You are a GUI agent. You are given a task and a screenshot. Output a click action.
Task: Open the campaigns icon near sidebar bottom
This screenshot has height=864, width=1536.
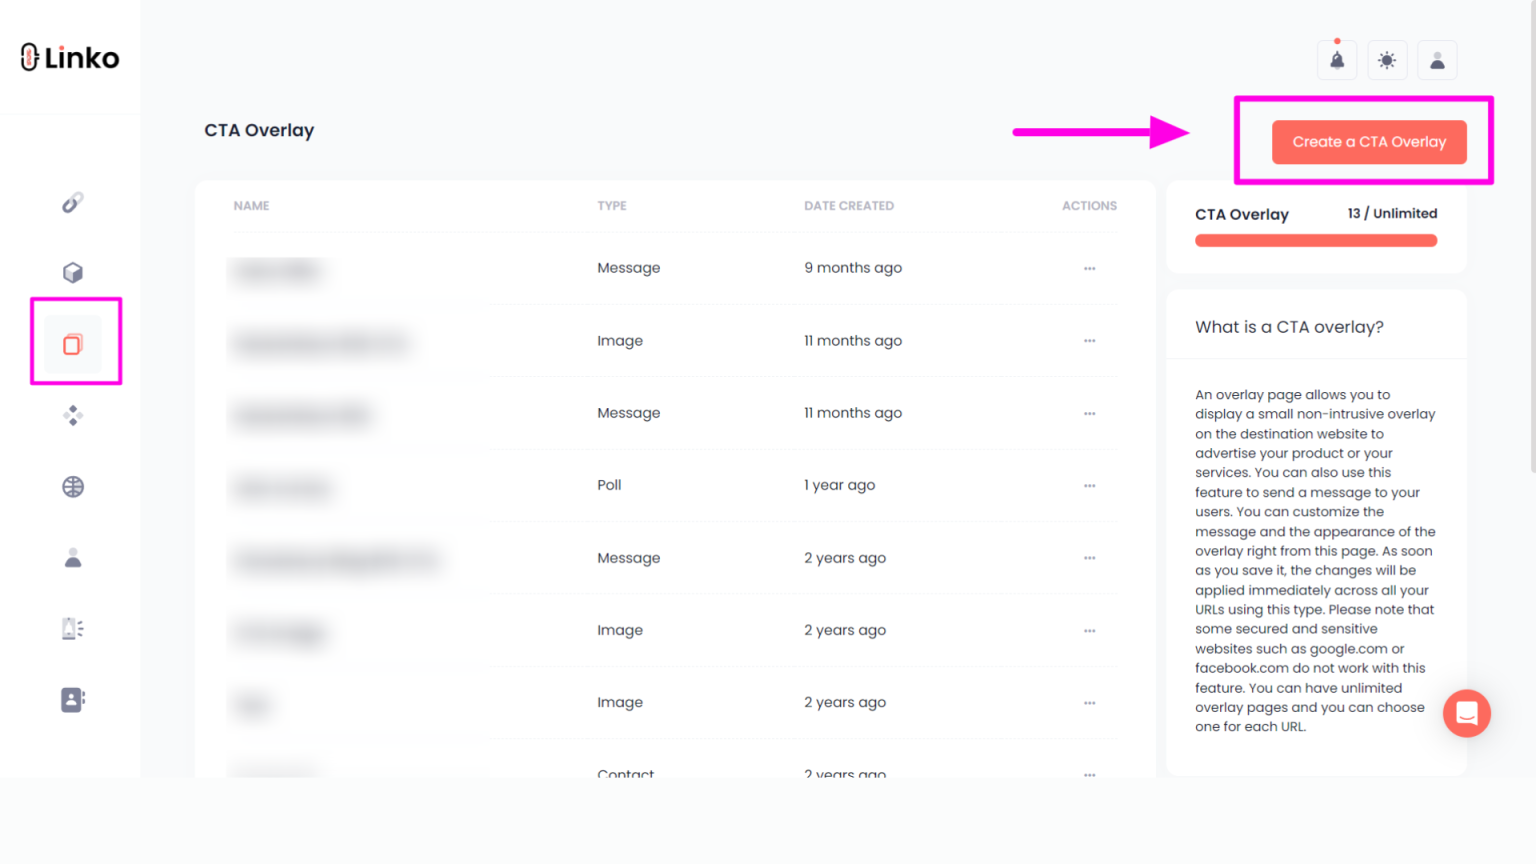pyautogui.click(x=71, y=628)
